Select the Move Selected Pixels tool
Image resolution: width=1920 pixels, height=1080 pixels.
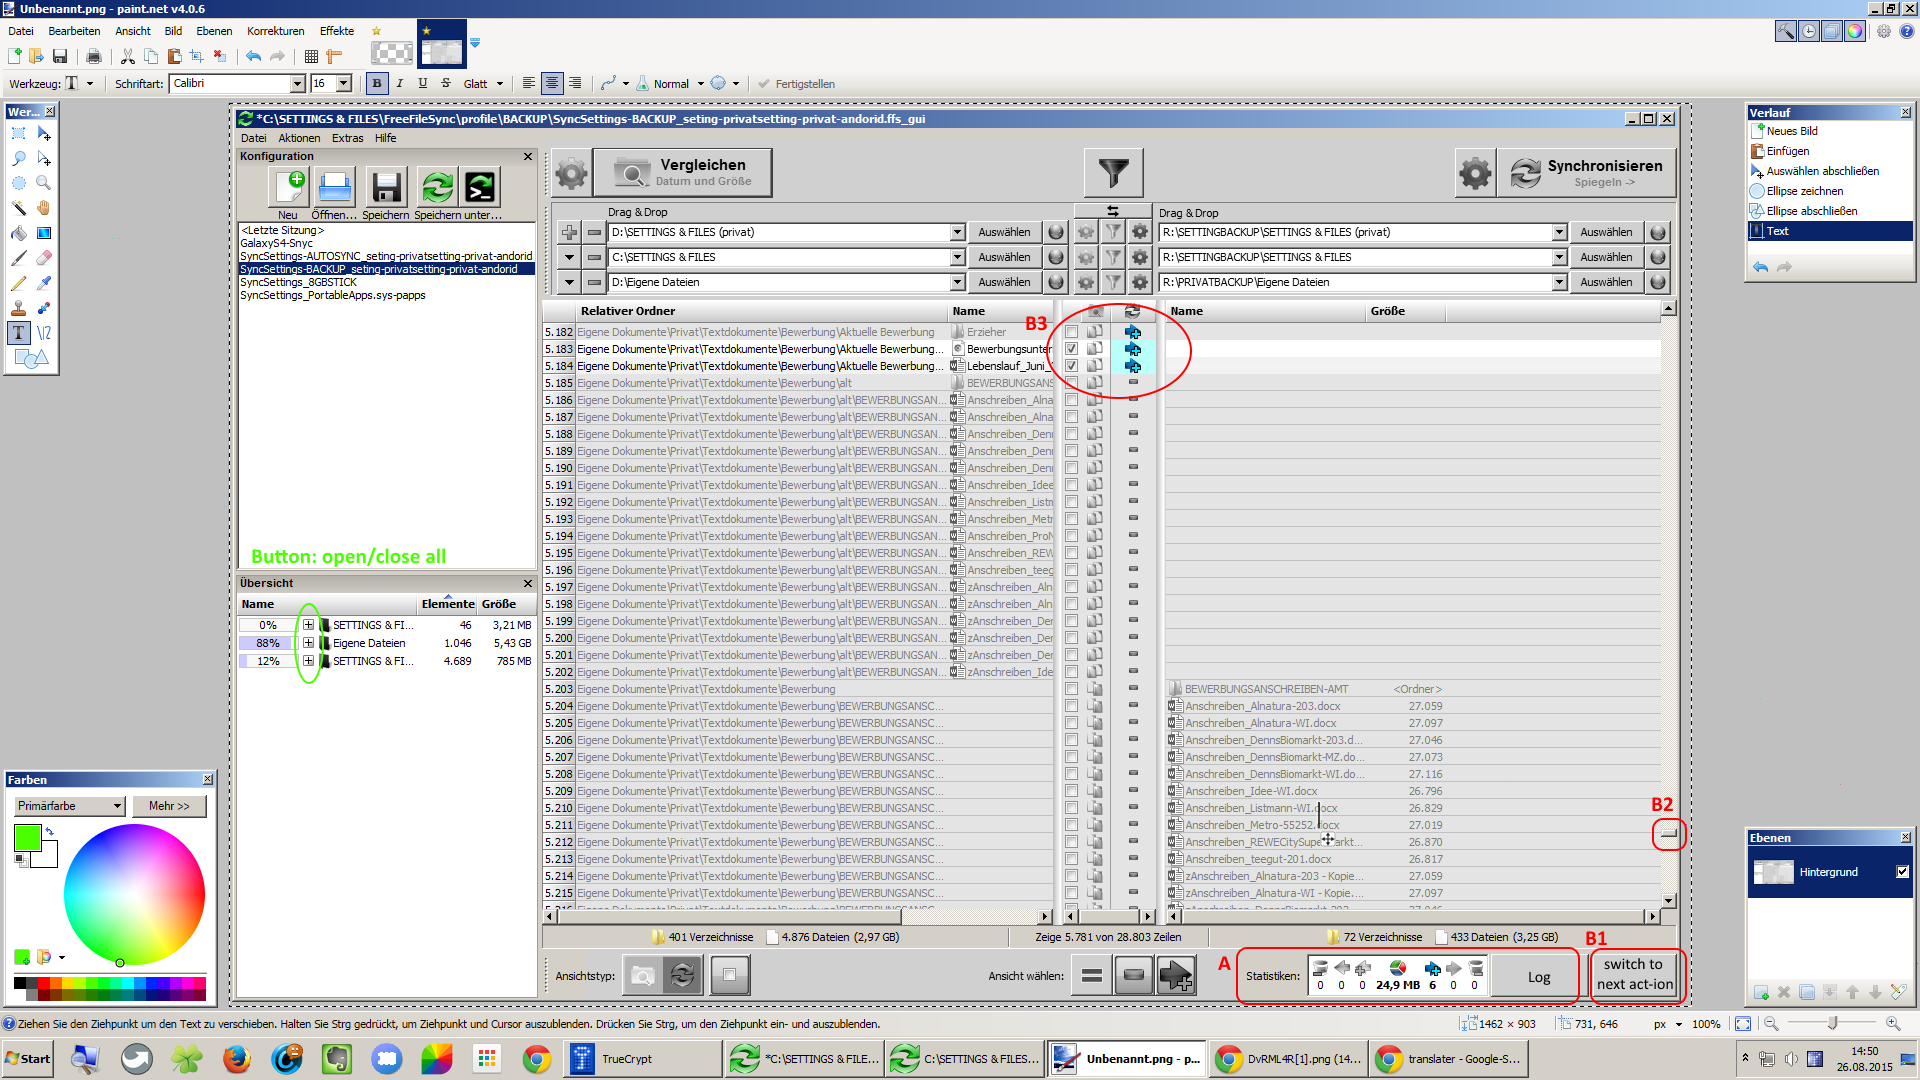[44, 133]
